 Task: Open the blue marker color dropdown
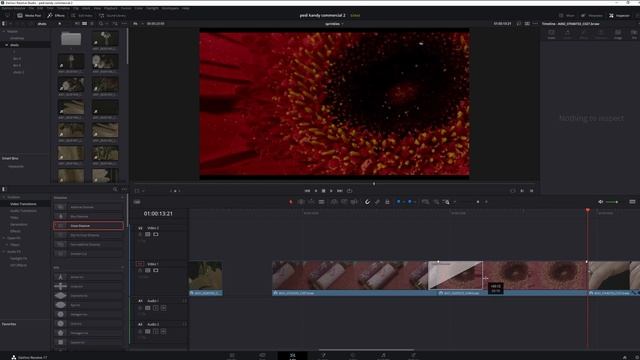tap(415, 202)
